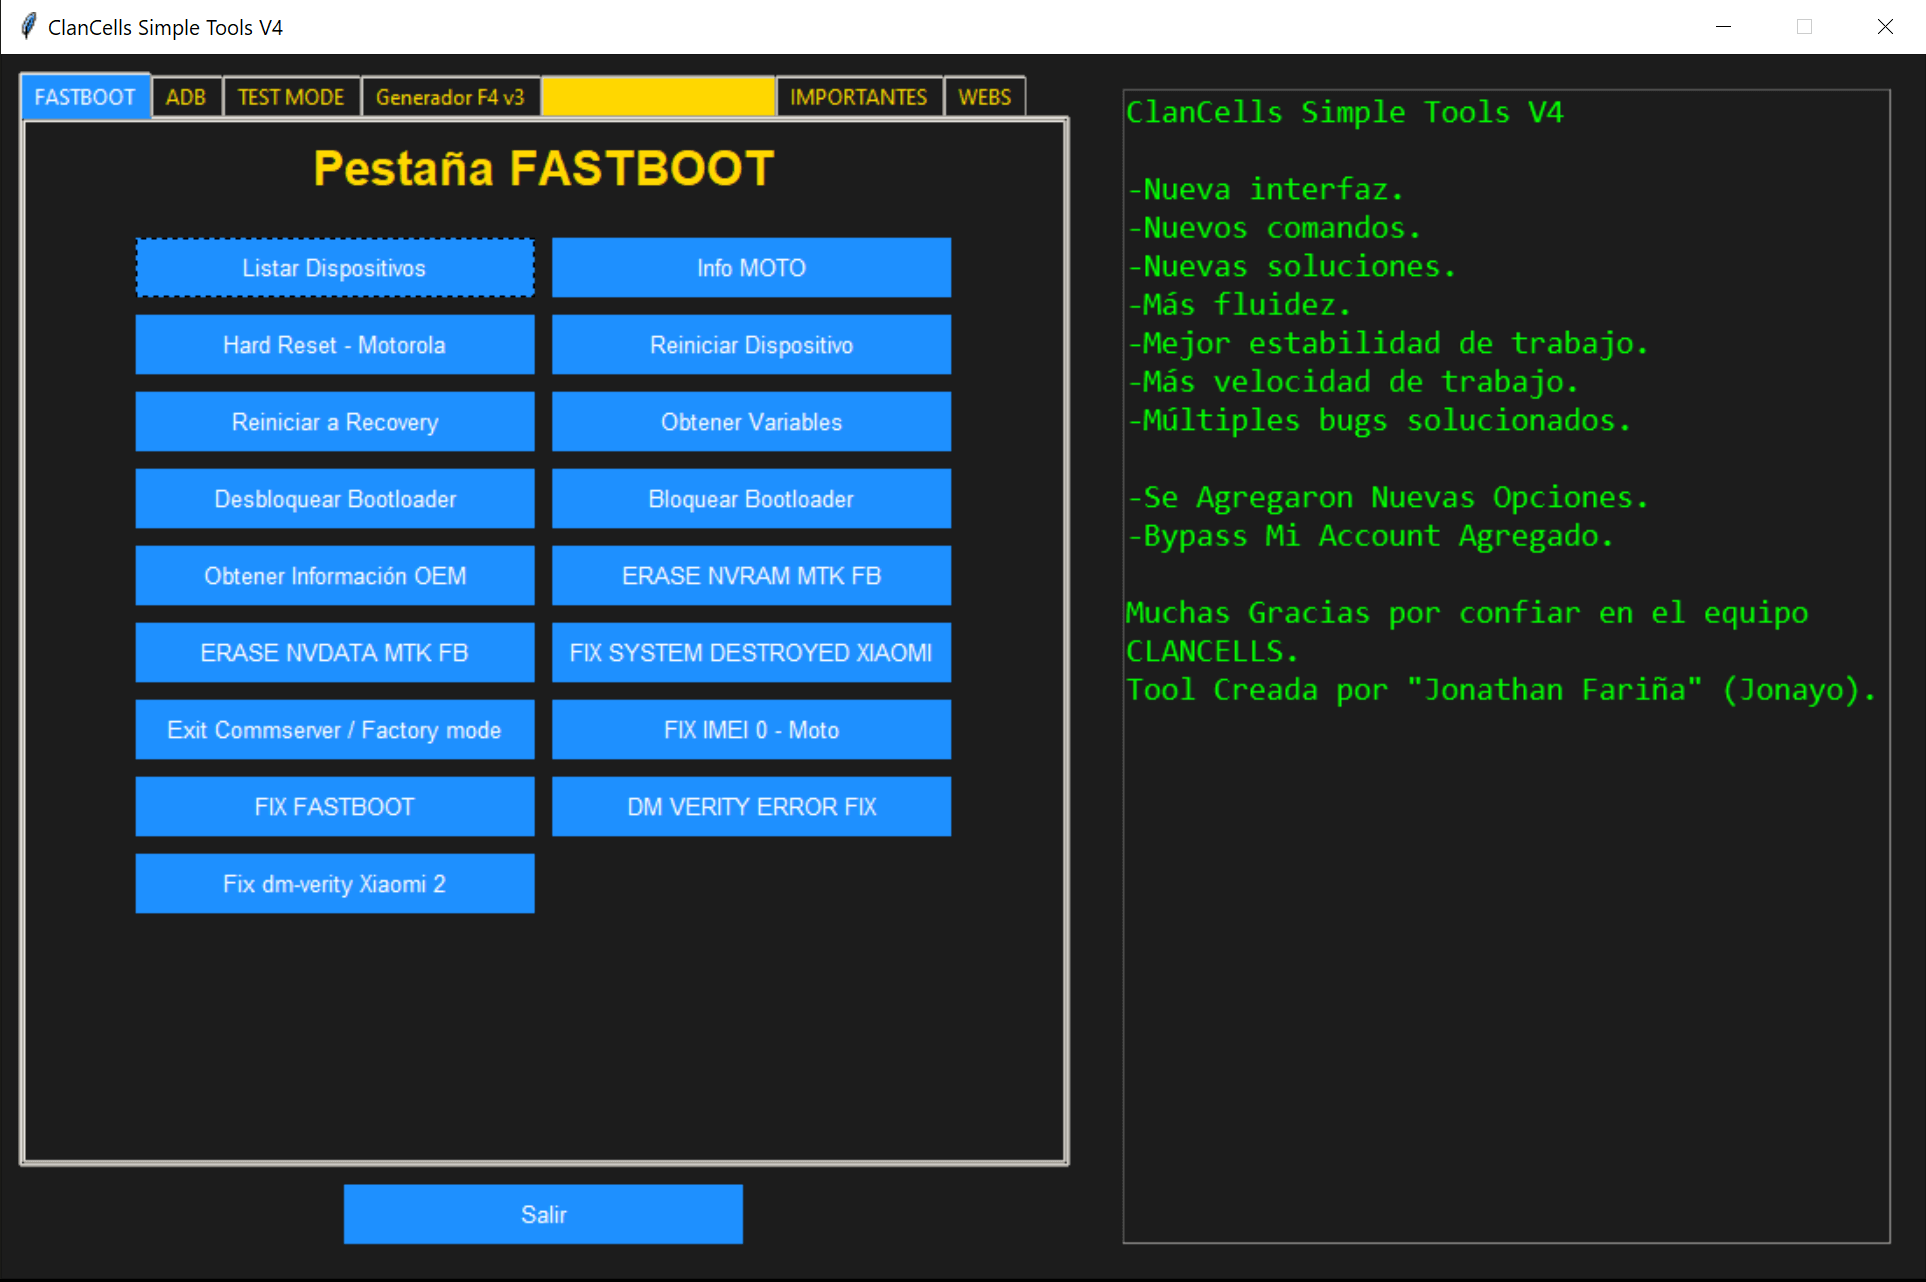Open the TEST MODE tab
Image resolution: width=1926 pixels, height=1282 pixels.
click(x=291, y=98)
